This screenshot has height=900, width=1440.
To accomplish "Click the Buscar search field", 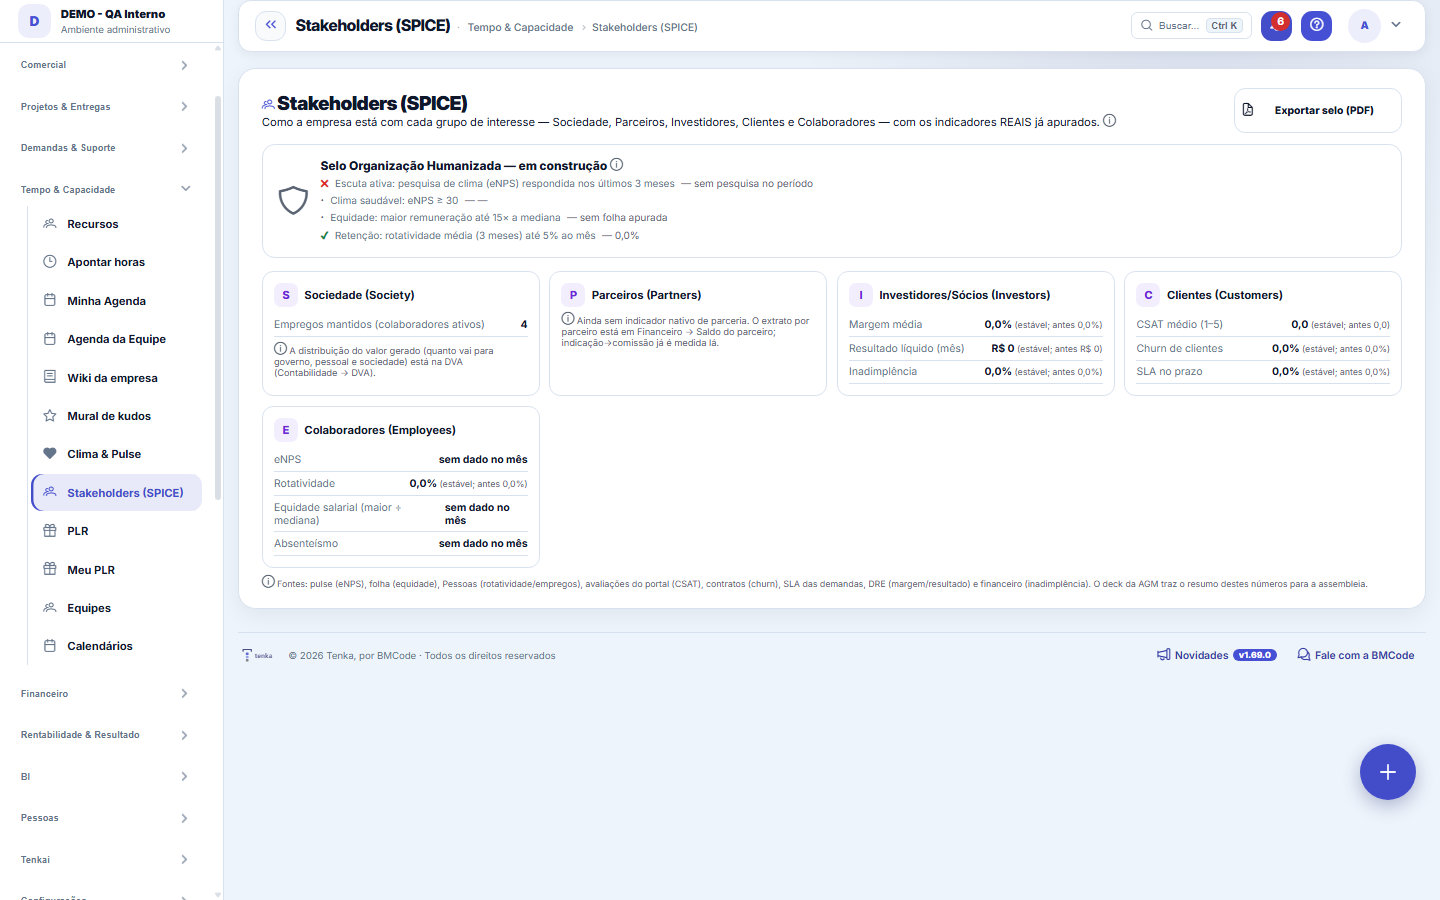I will (1191, 25).
